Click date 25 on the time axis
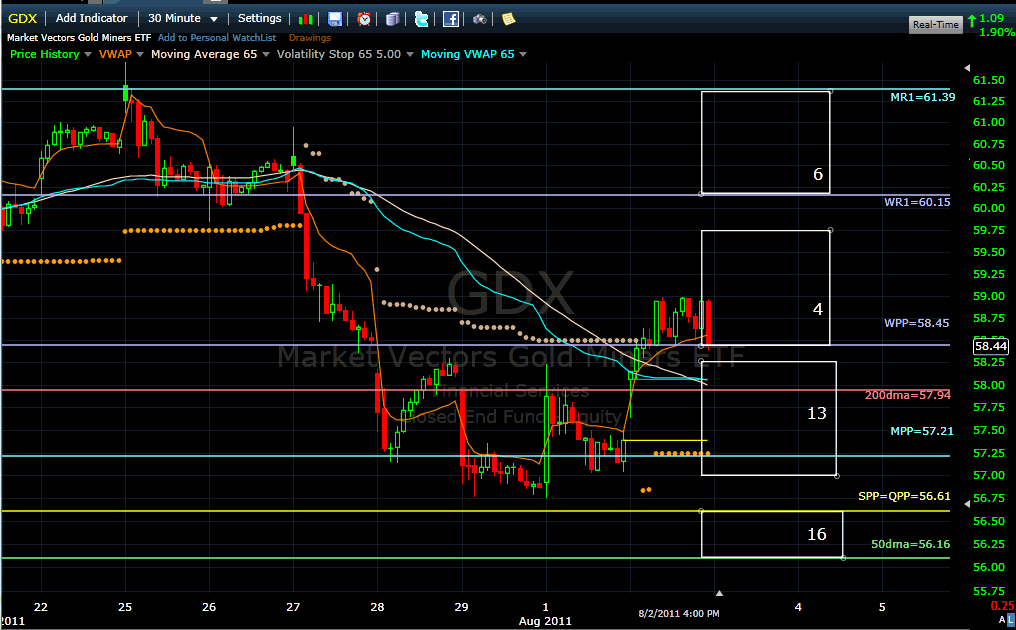Image resolution: width=1016 pixels, height=630 pixels. pos(125,607)
